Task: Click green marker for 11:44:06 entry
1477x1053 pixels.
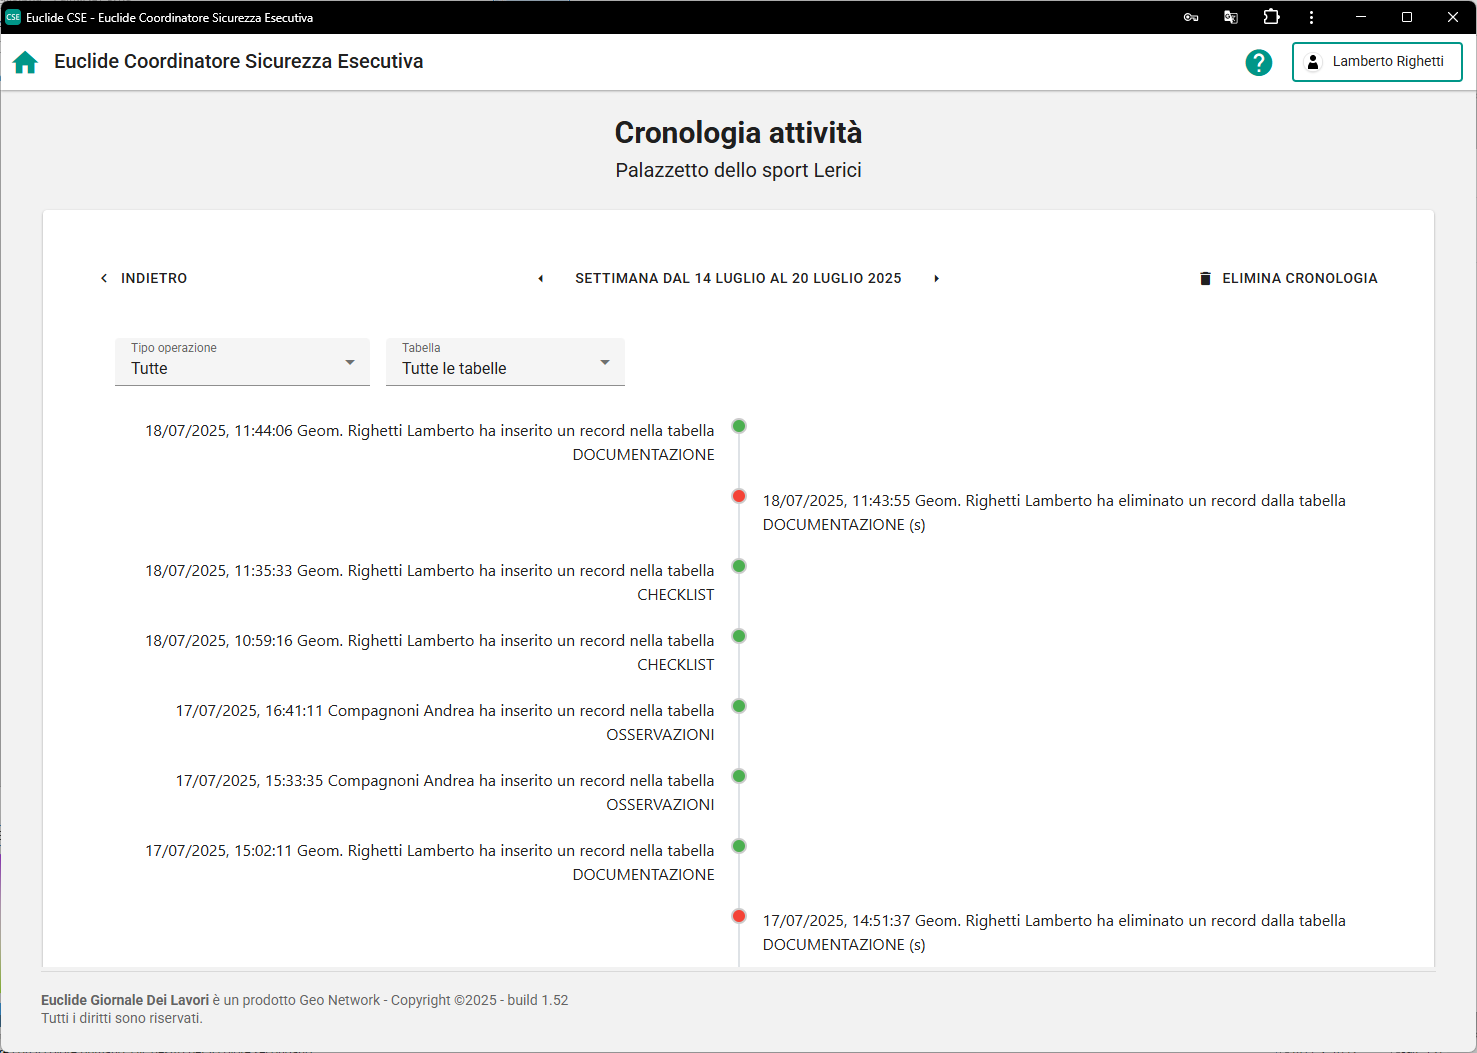Action: click(x=739, y=426)
